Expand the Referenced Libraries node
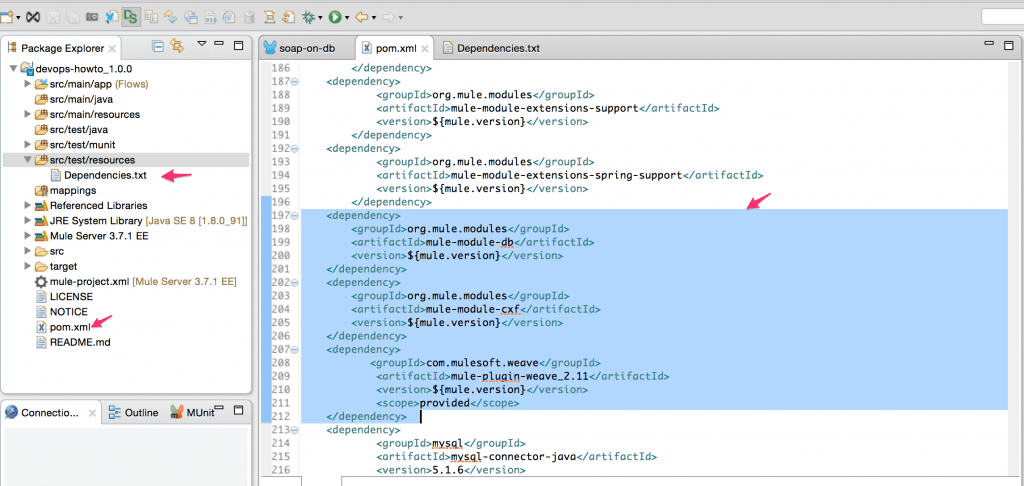The height and width of the screenshot is (486, 1024). click(27, 205)
